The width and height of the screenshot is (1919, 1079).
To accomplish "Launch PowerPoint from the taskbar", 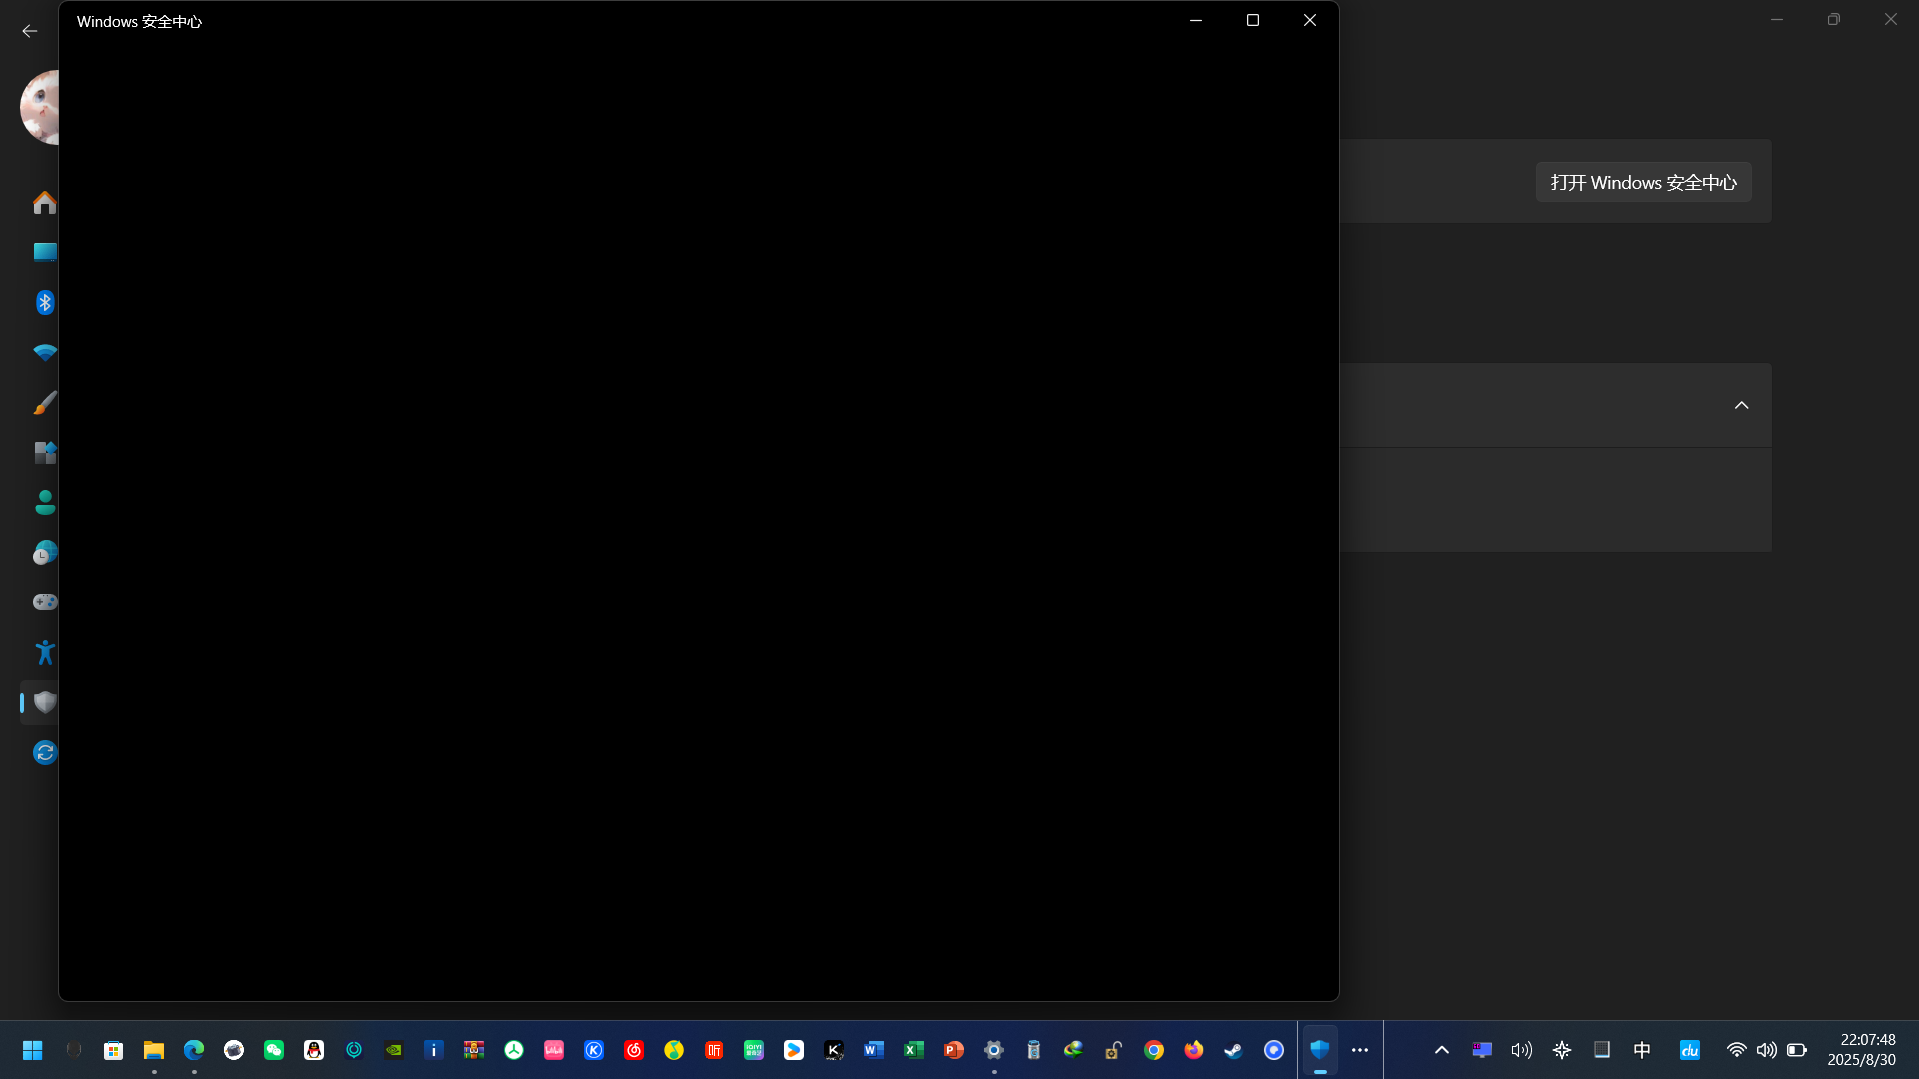I will [954, 1050].
